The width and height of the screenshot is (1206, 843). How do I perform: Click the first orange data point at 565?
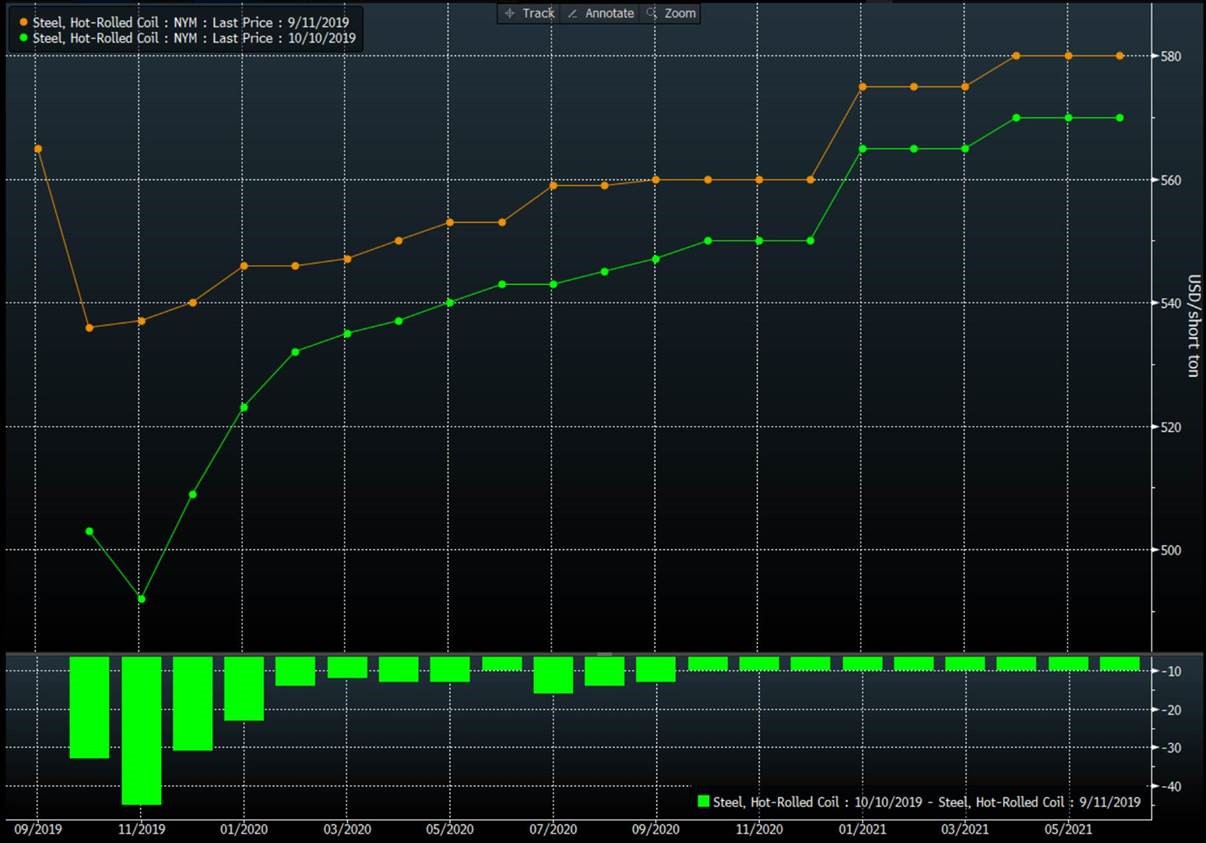pyautogui.click(x=38, y=148)
